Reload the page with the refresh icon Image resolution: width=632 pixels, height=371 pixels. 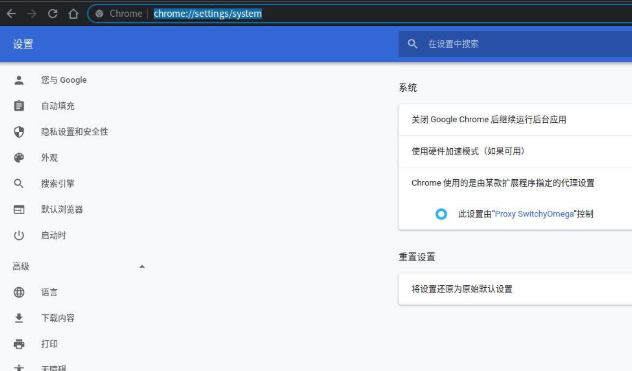52,14
